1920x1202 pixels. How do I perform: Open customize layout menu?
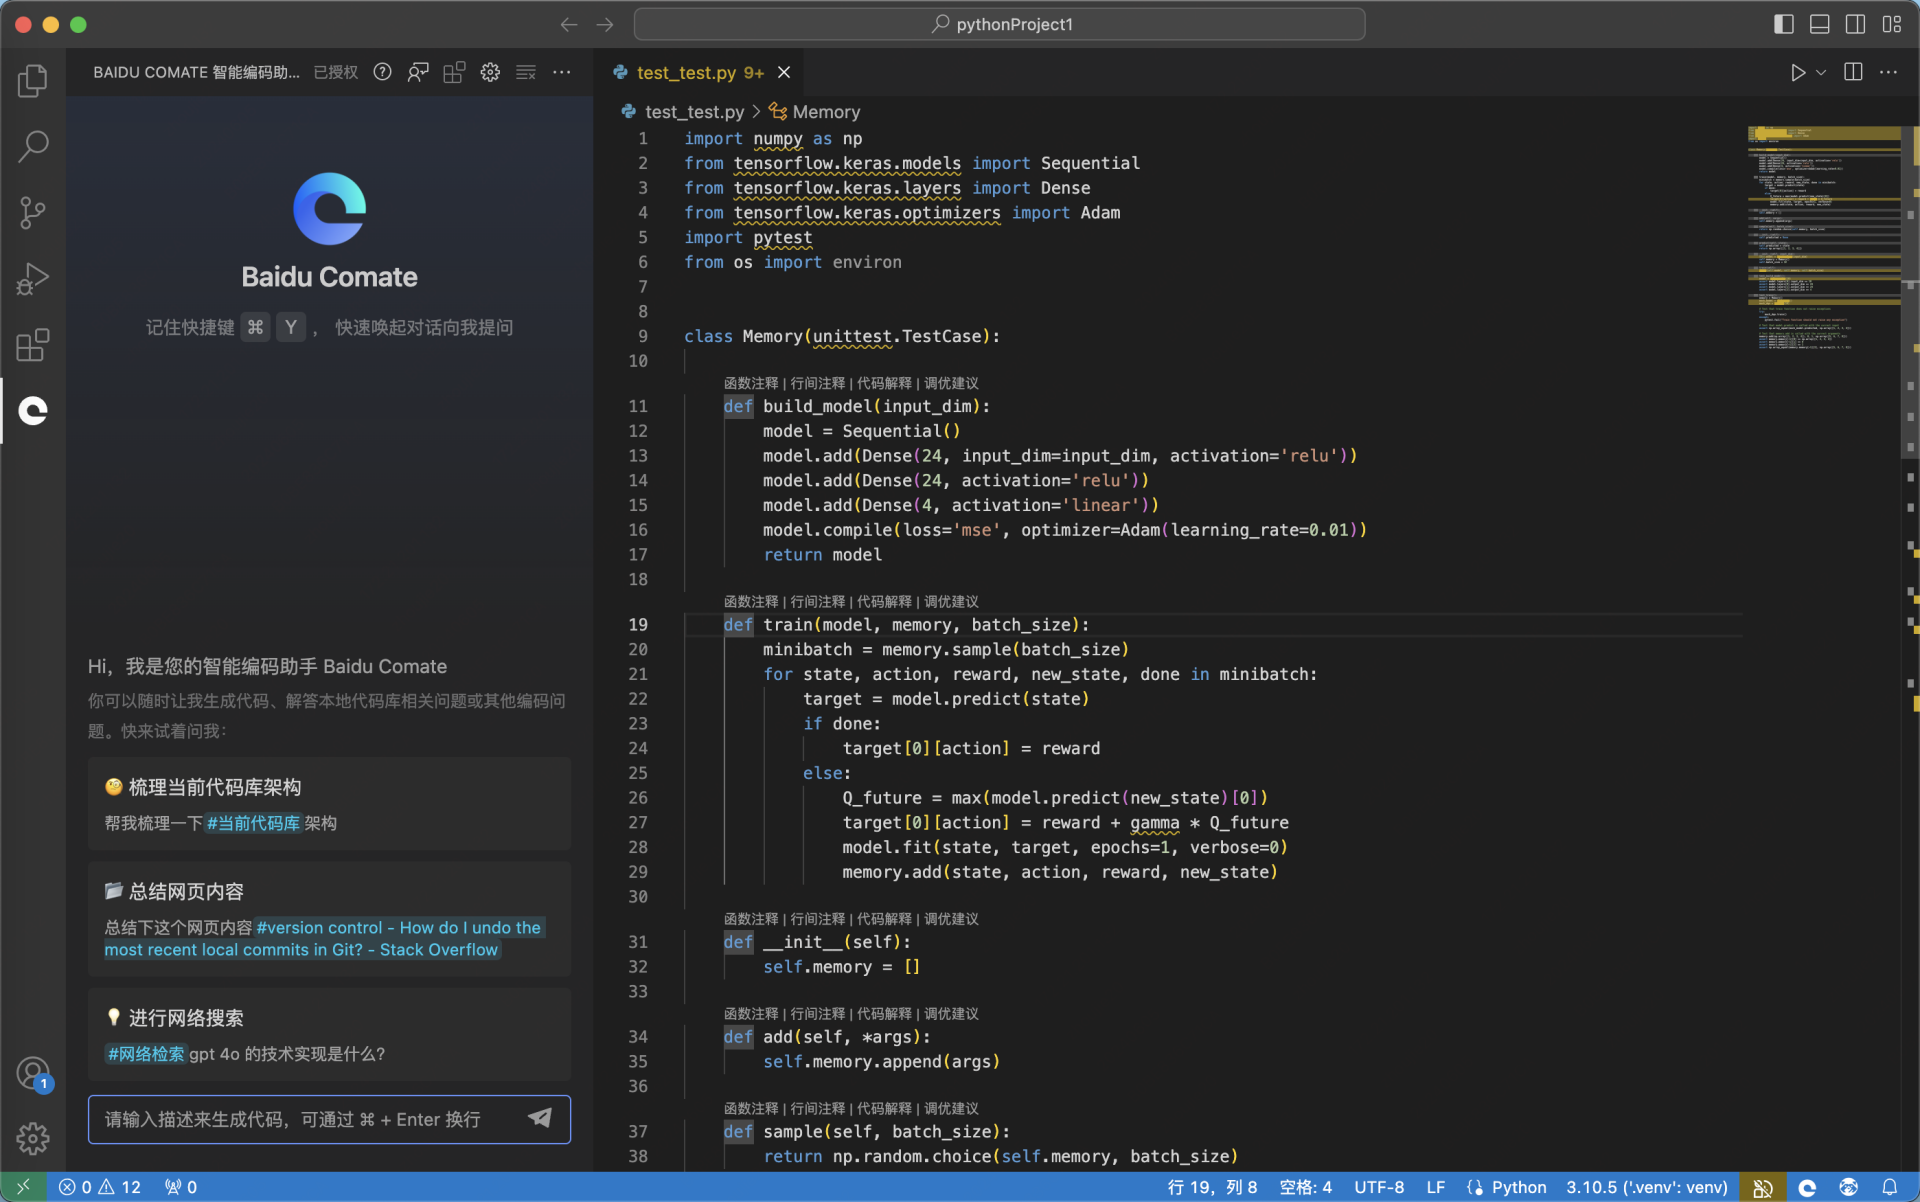pyautogui.click(x=1892, y=24)
